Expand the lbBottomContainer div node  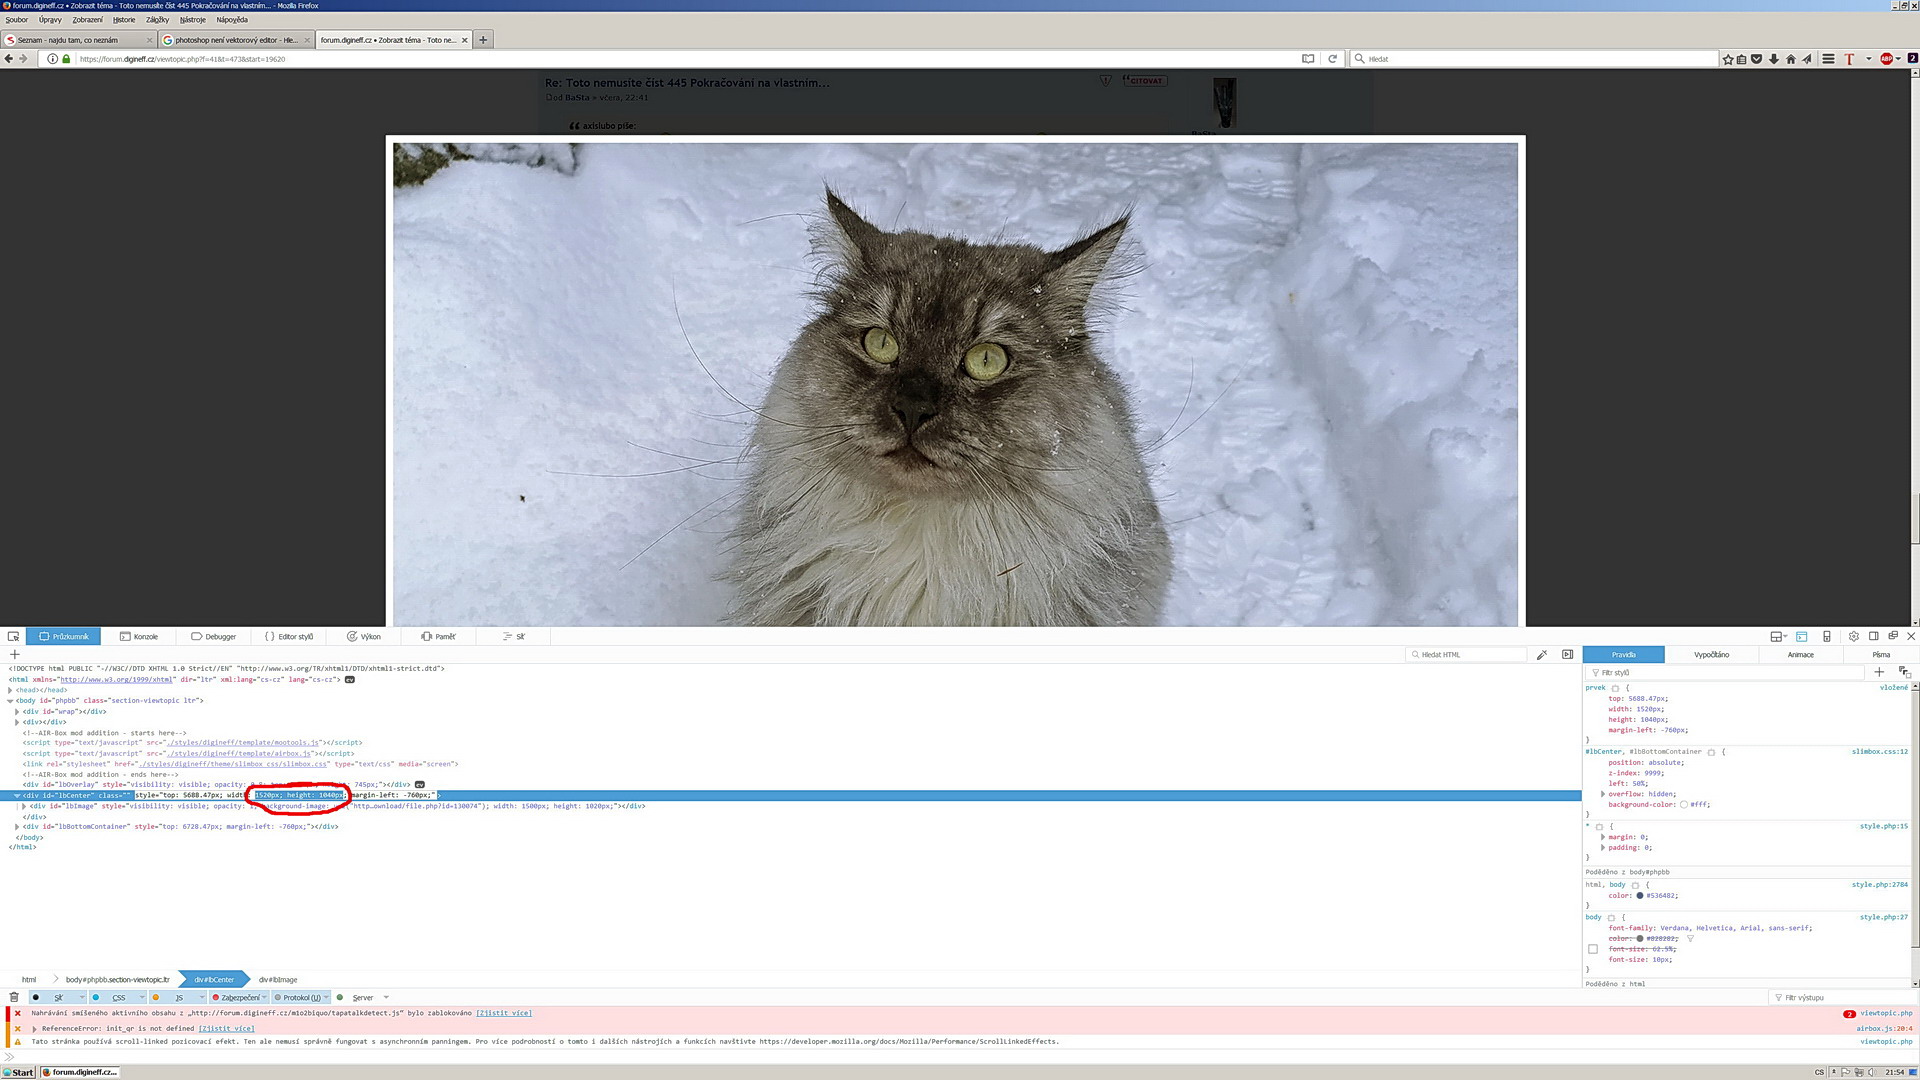tap(17, 827)
